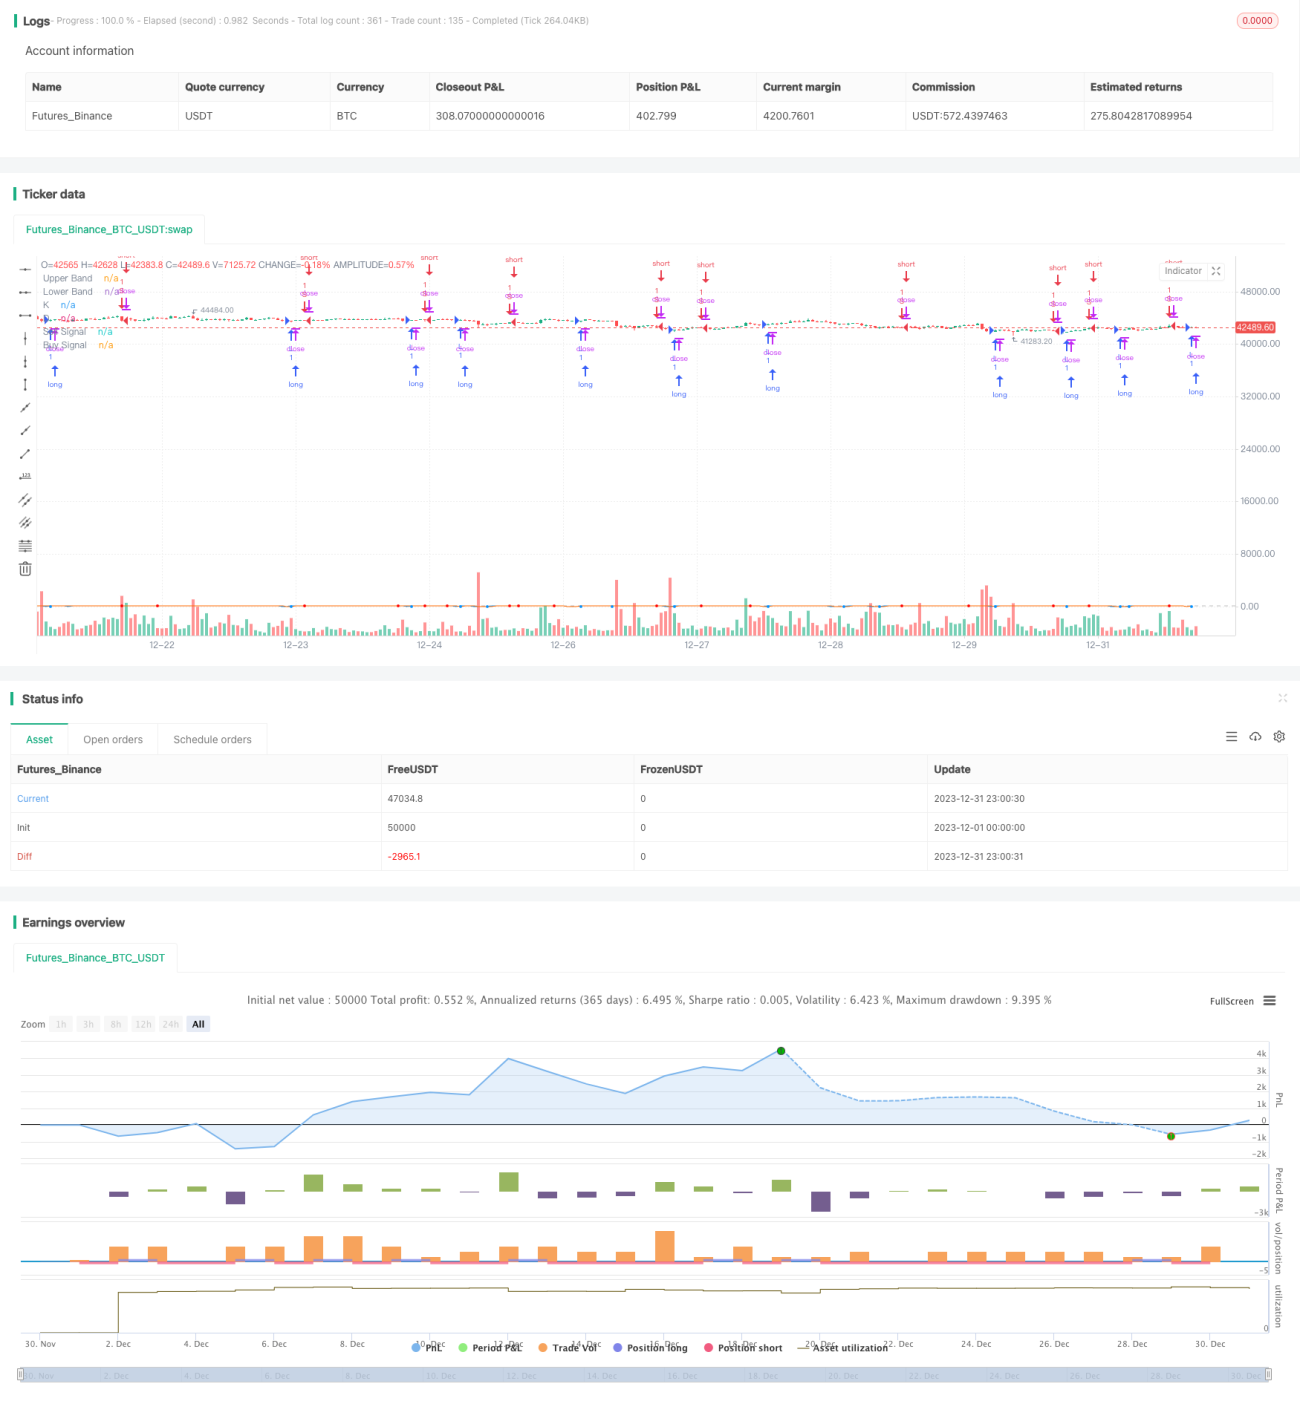Switch to the Schedule orders tab
The image size is (1300, 1404).
(x=212, y=739)
